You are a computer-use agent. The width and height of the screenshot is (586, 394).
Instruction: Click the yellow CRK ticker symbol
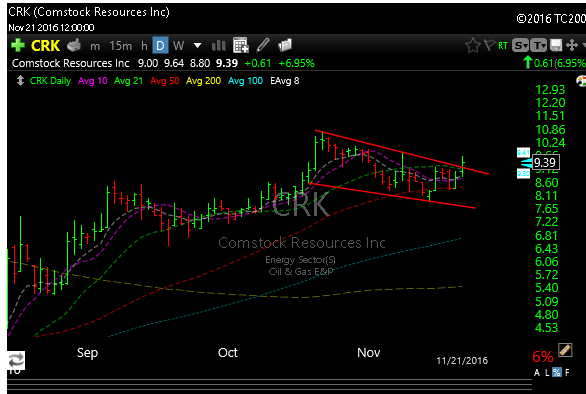point(45,46)
